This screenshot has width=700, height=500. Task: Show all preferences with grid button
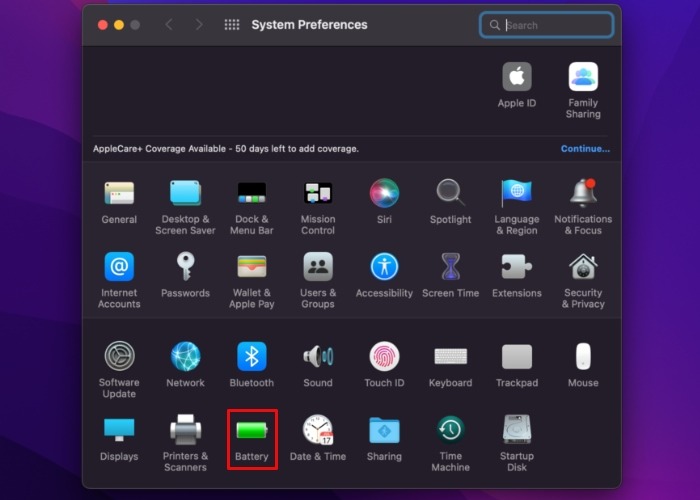[232, 25]
